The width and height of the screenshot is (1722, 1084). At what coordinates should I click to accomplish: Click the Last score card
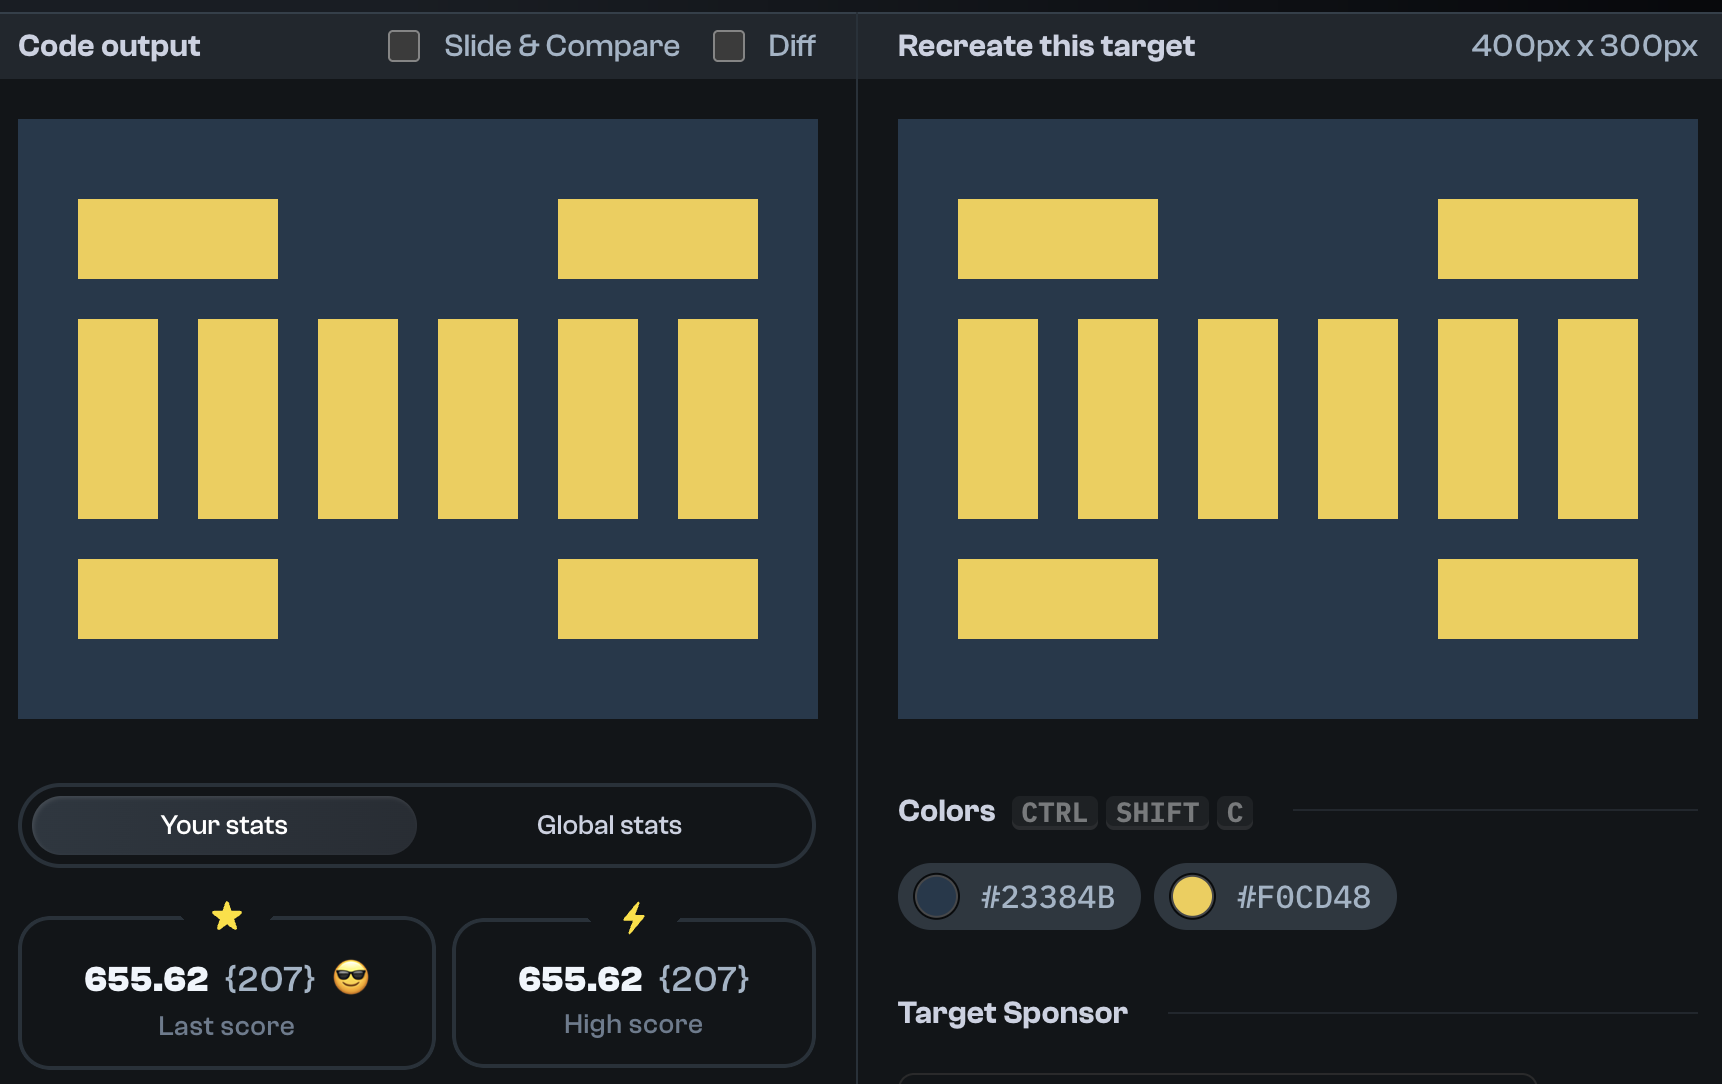tap(227, 994)
